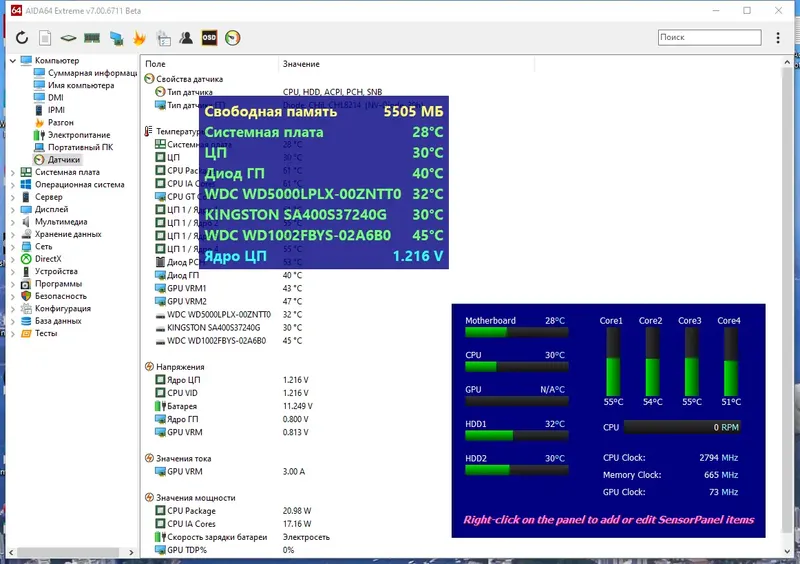Expand the Системная плата tree node
Viewport: 800px width, 564px height.
point(13,173)
